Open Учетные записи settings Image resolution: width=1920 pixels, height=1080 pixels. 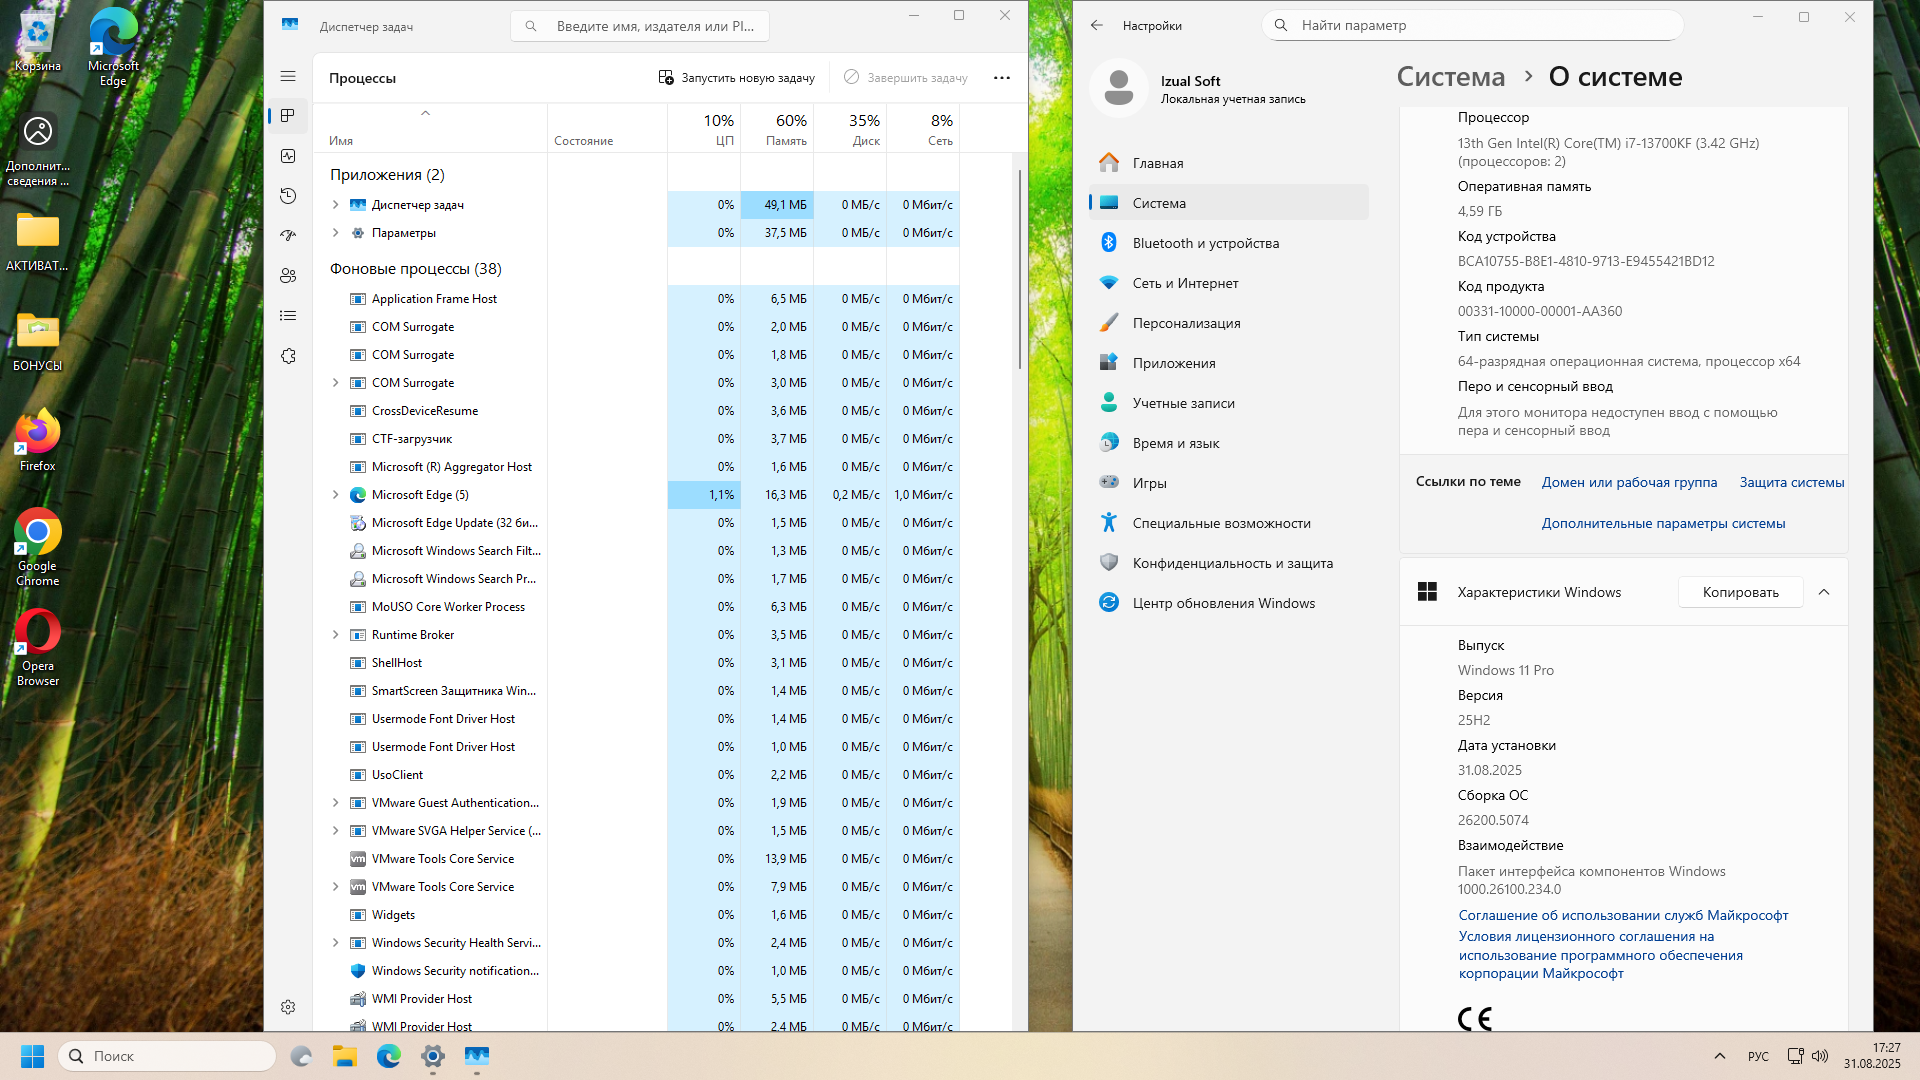pyautogui.click(x=1229, y=403)
